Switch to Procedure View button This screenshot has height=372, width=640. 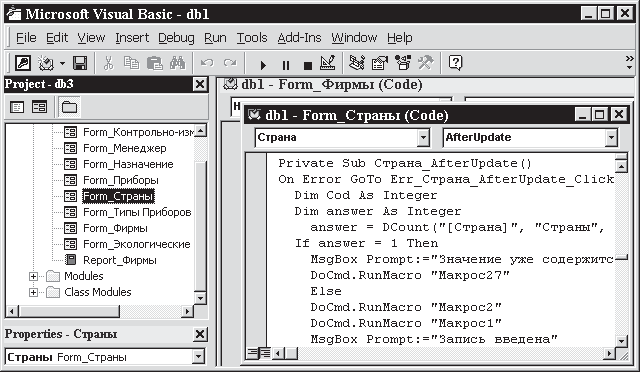[252, 352]
